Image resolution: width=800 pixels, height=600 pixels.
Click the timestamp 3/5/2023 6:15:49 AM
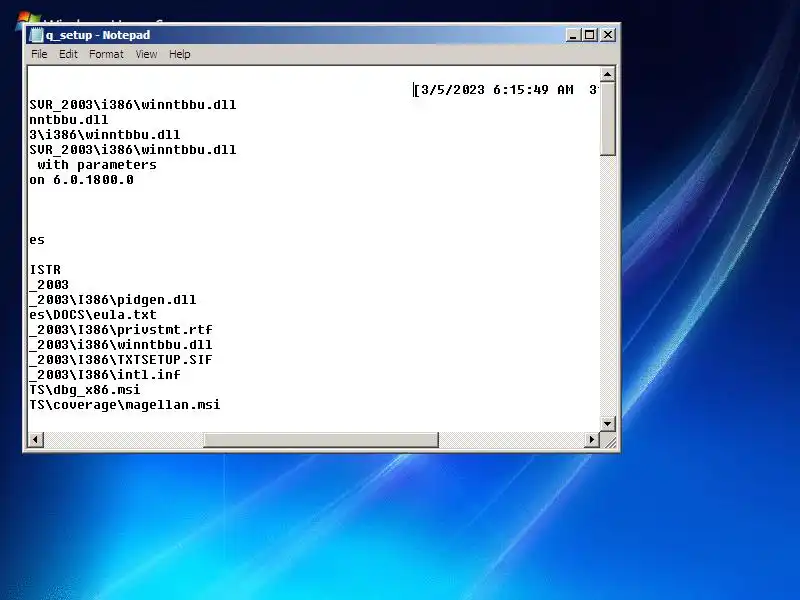pyautogui.click(x=497, y=90)
